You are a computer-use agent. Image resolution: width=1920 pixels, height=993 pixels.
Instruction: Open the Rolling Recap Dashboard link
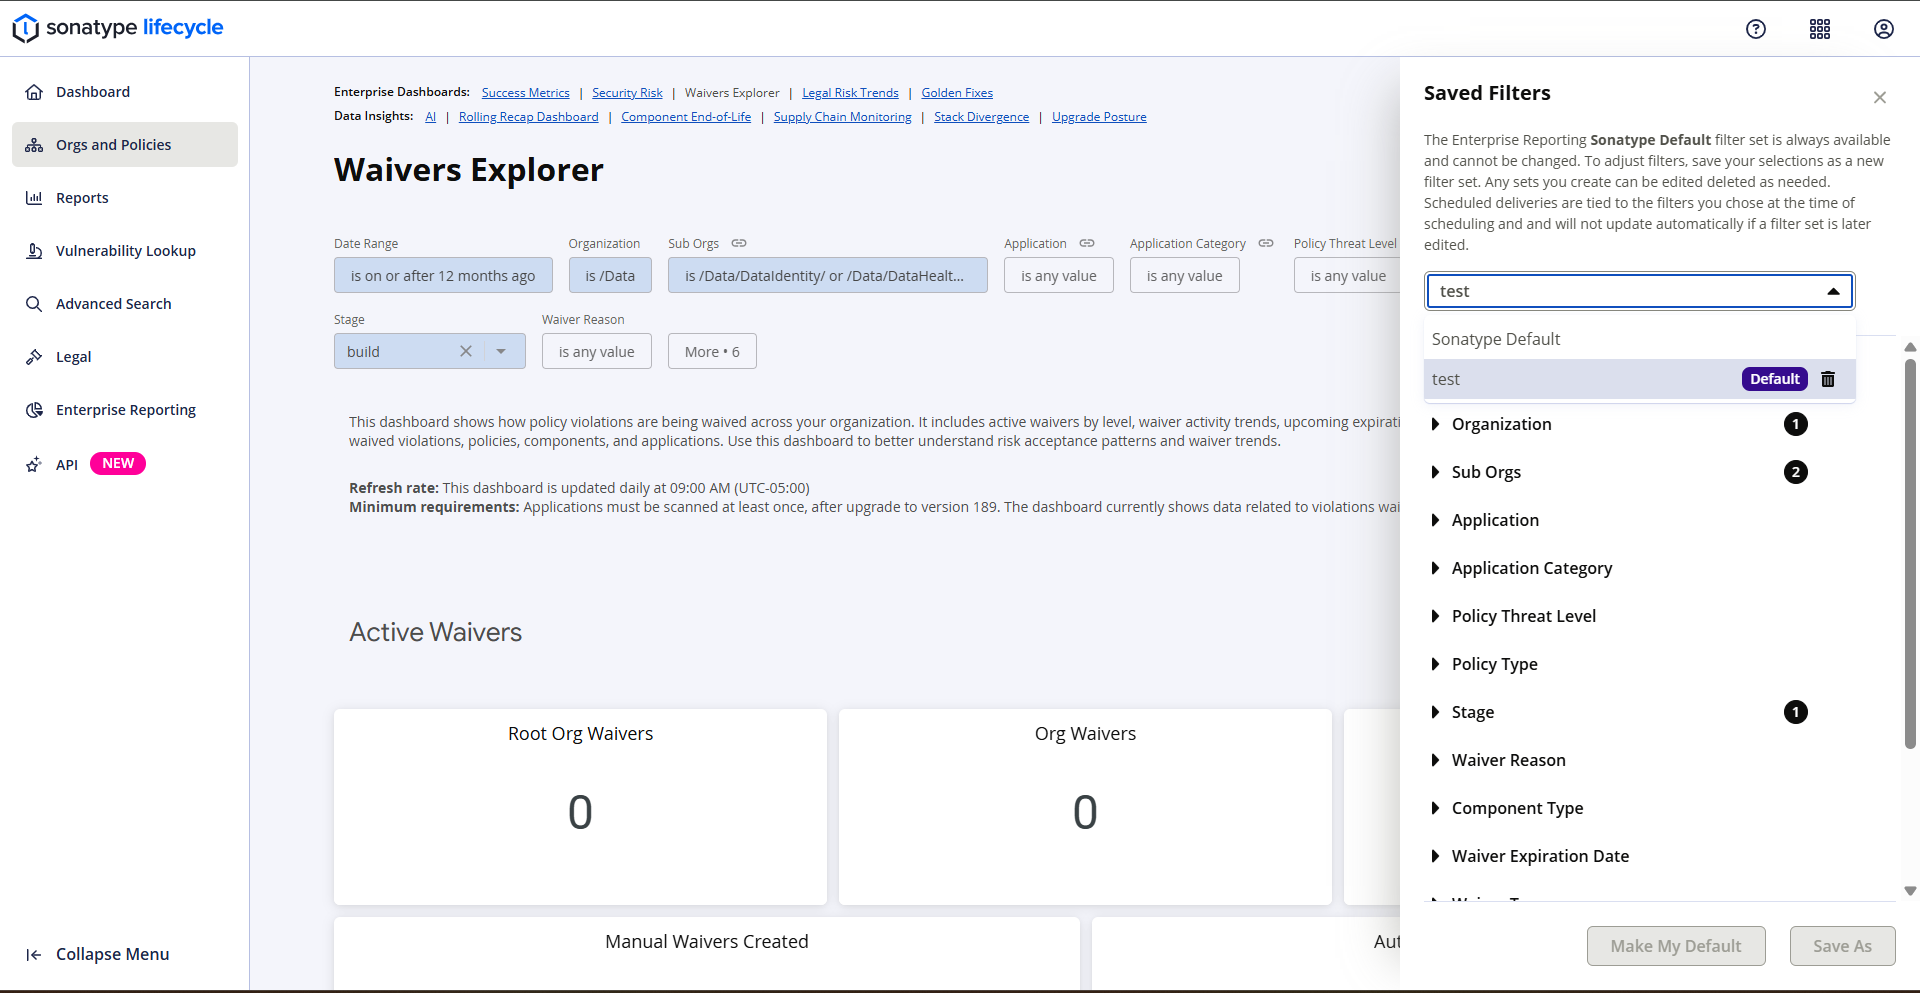tap(529, 117)
